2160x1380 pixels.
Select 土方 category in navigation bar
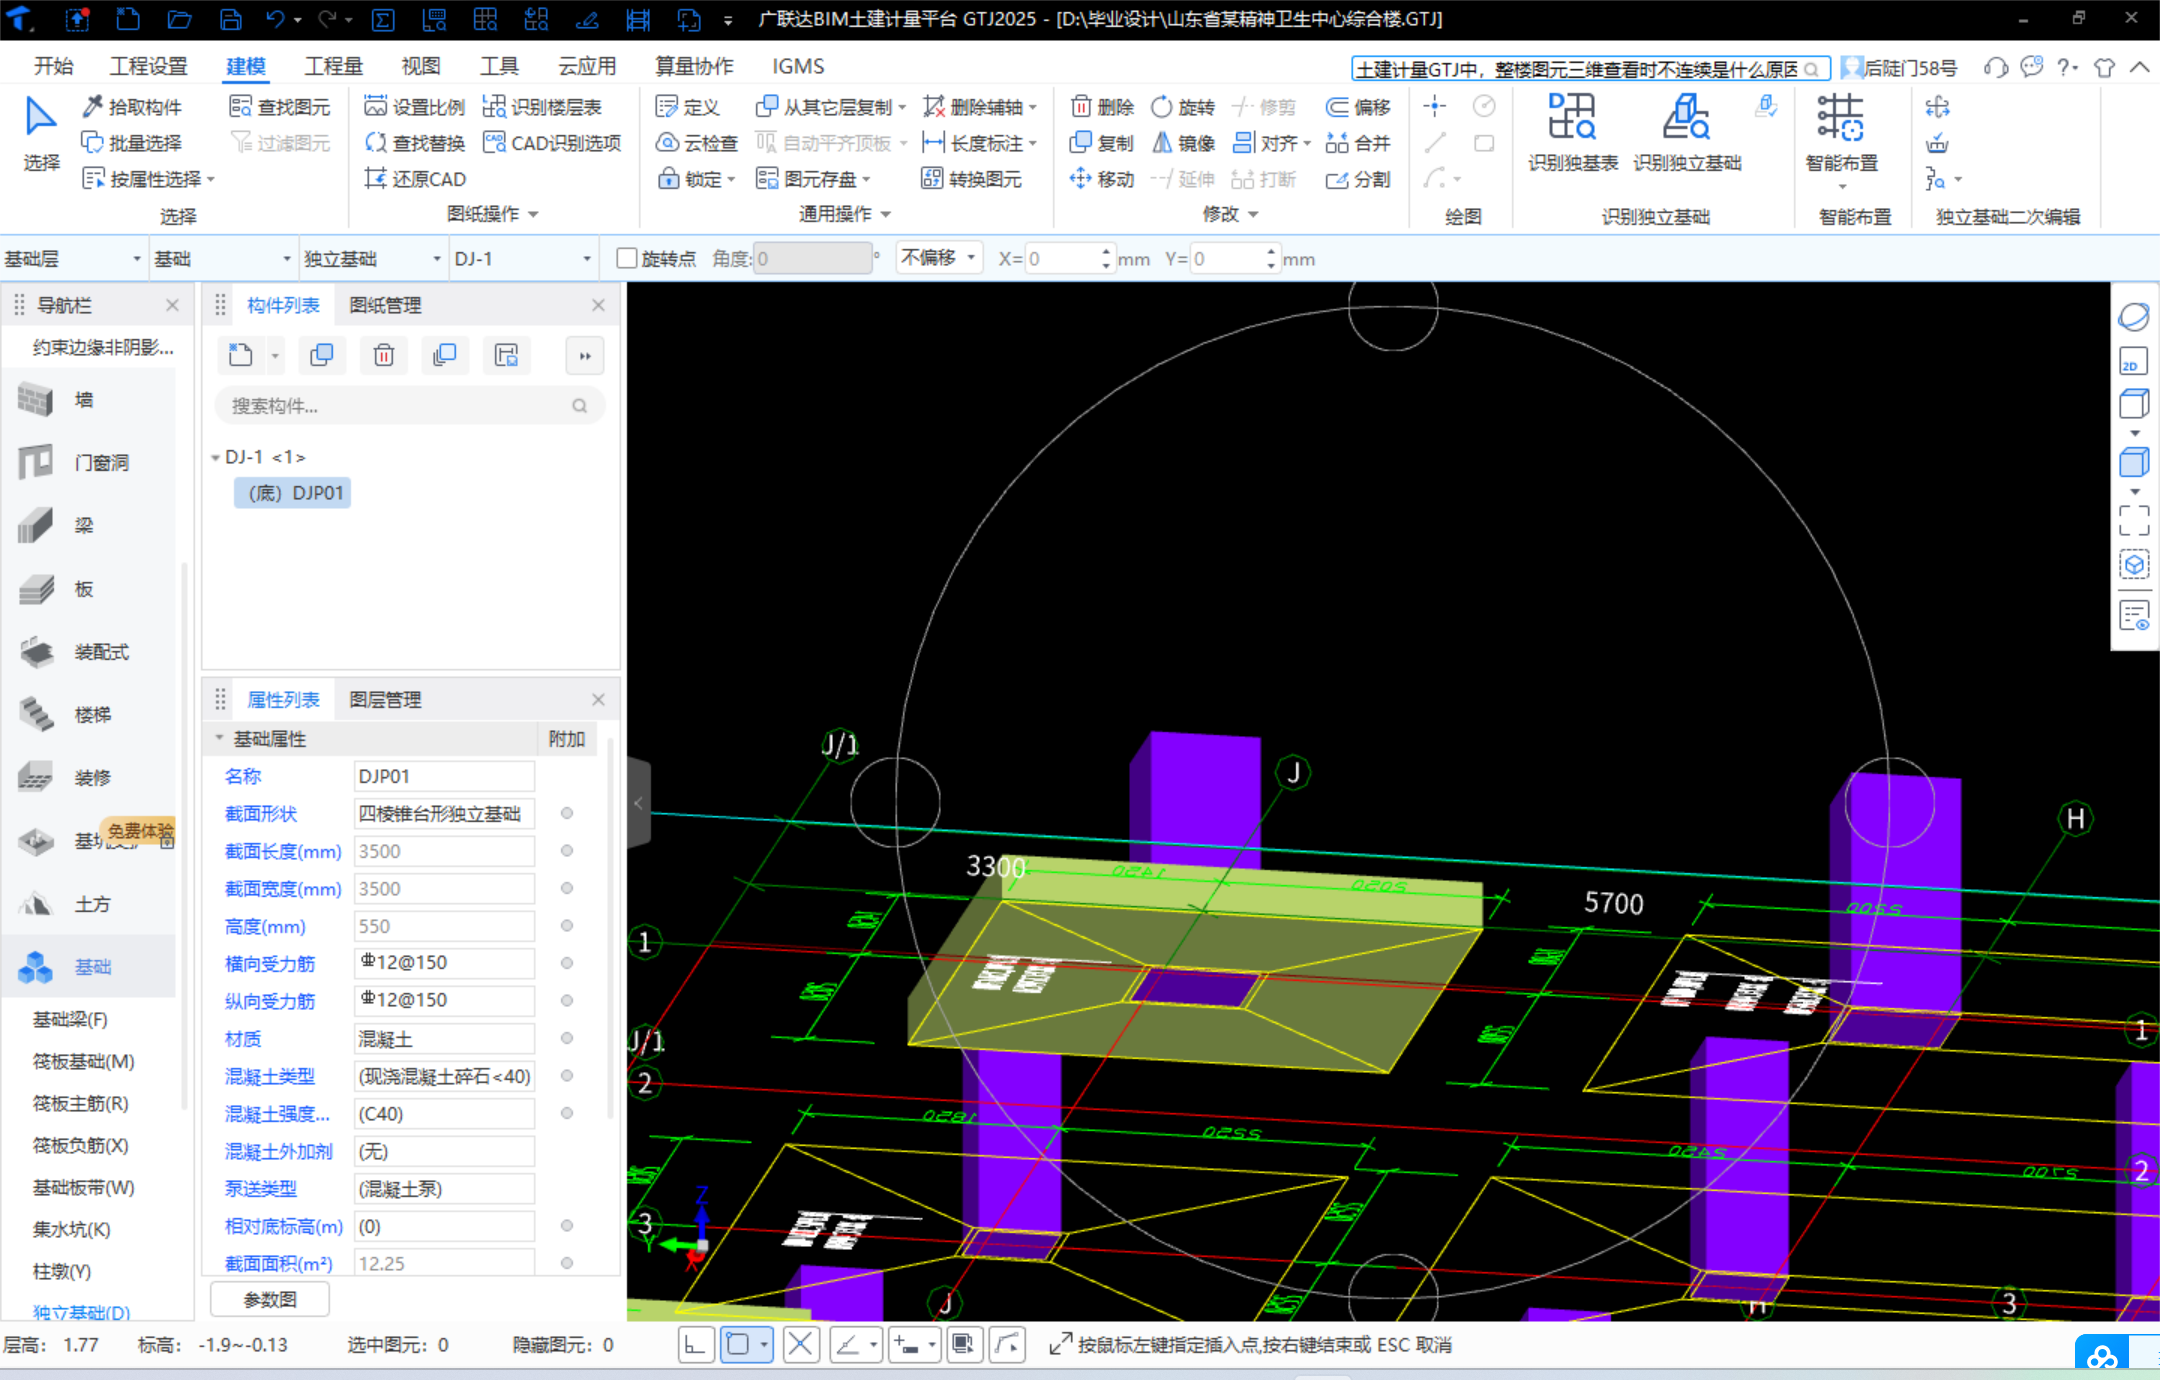click(90, 904)
